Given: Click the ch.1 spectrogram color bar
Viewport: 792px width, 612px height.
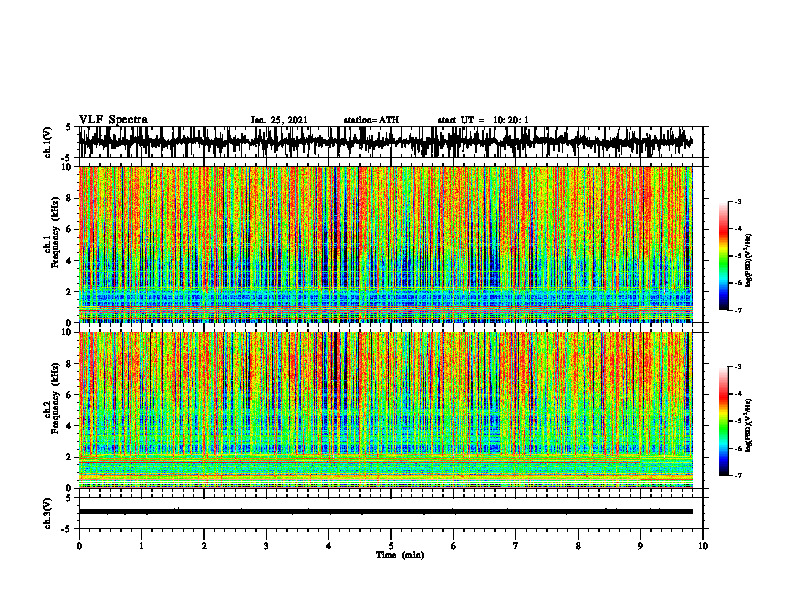Looking at the screenshot, I should tap(723, 256).
